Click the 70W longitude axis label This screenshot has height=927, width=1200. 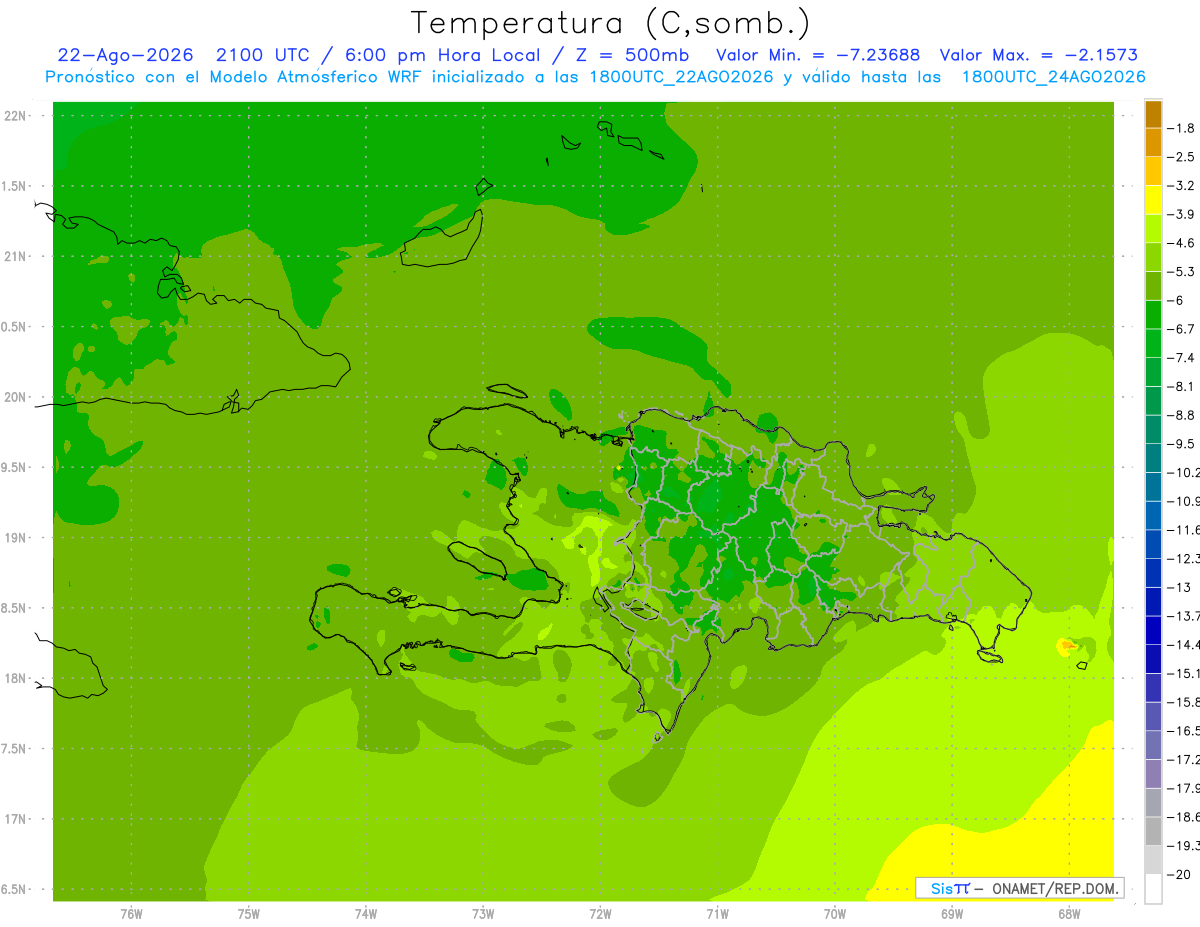[x=835, y=914]
